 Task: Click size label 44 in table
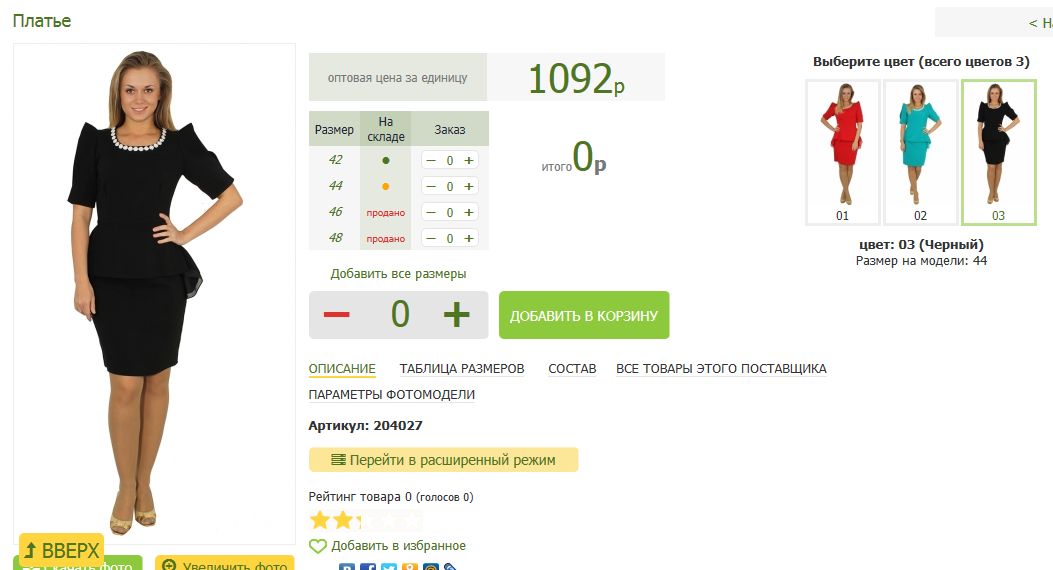[x=335, y=186]
